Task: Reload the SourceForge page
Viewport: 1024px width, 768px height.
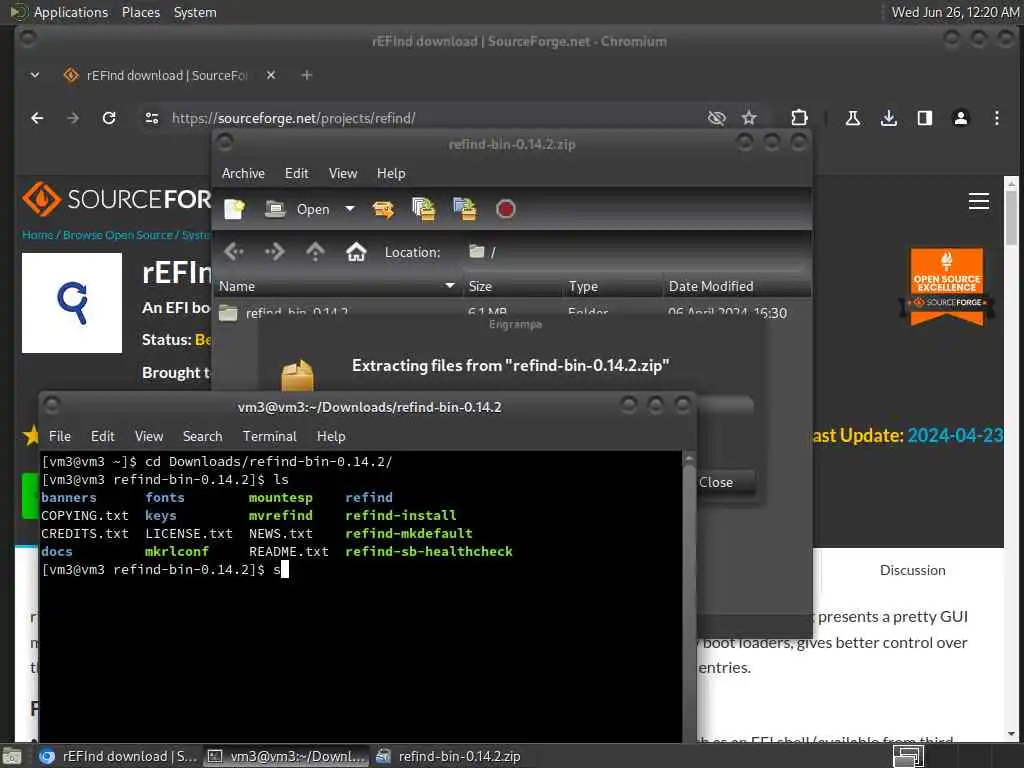Action: [x=109, y=118]
